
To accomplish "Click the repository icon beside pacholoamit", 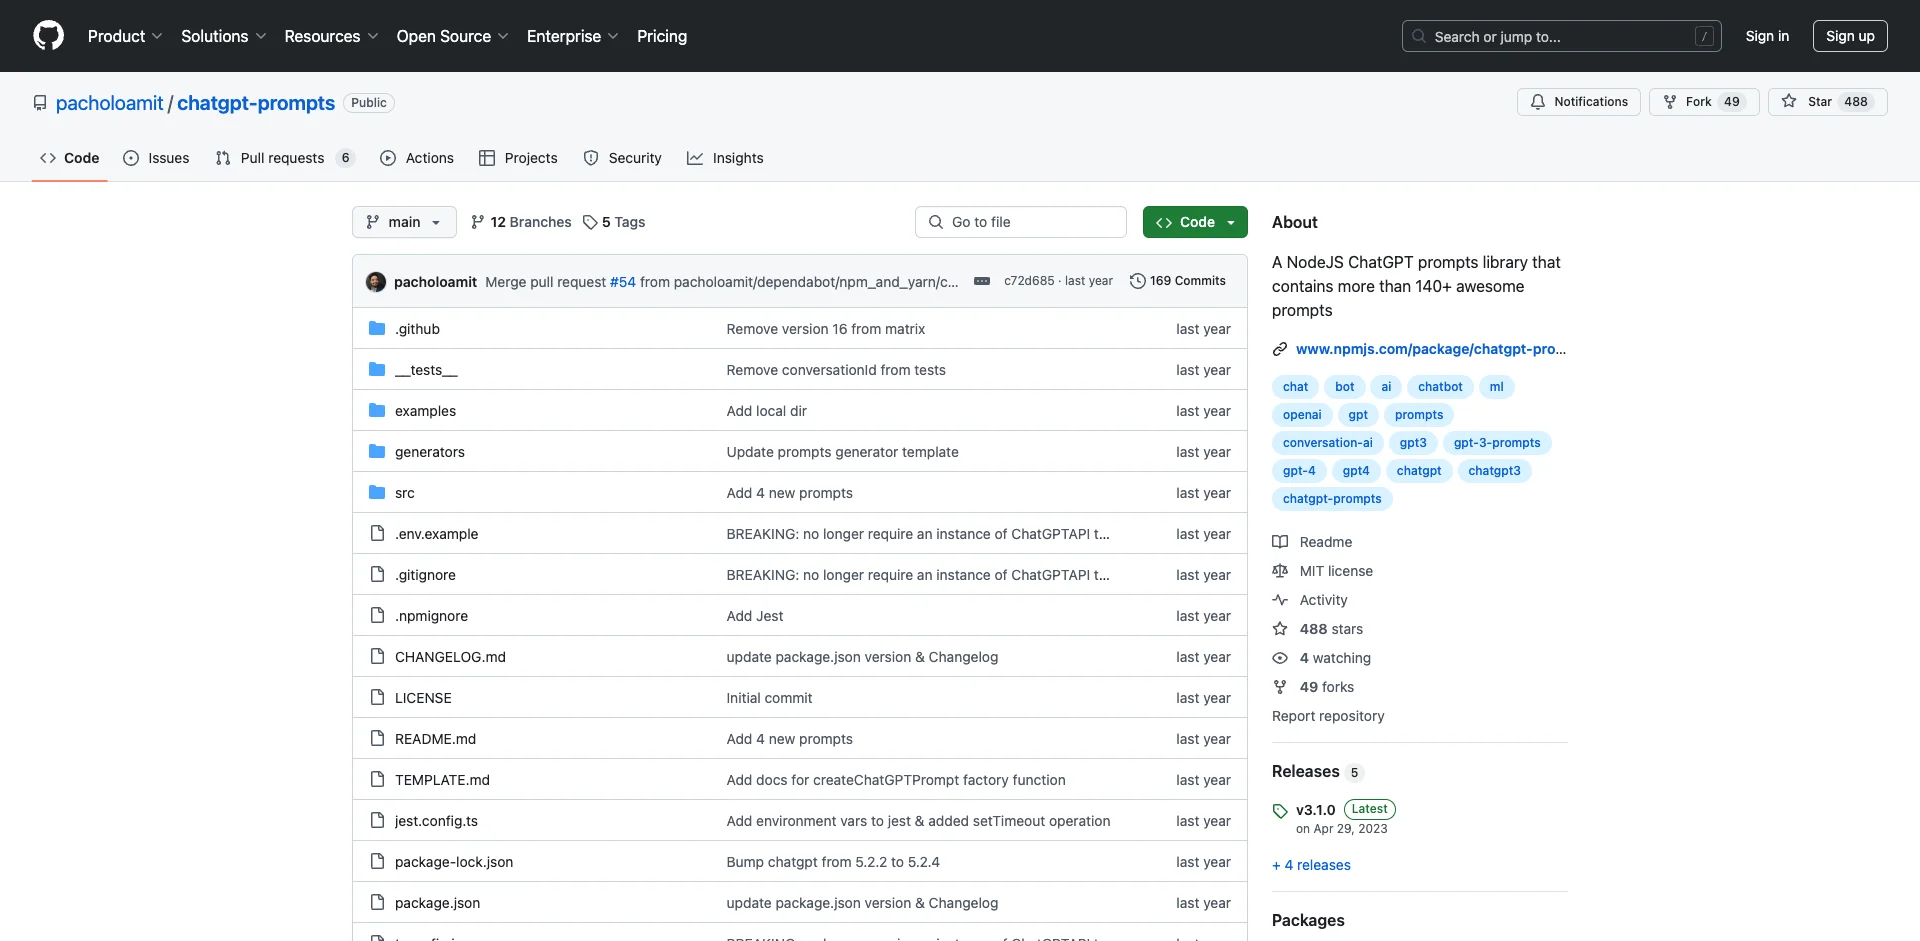I will pyautogui.click(x=40, y=103).
